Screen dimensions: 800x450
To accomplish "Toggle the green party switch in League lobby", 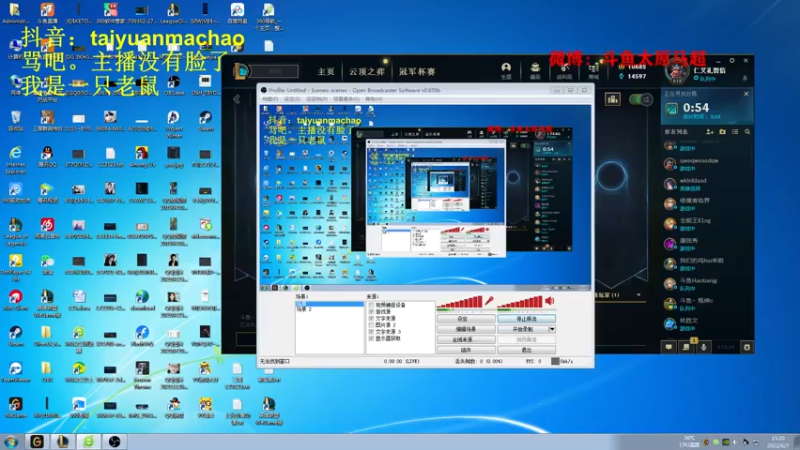I will 640,99.
